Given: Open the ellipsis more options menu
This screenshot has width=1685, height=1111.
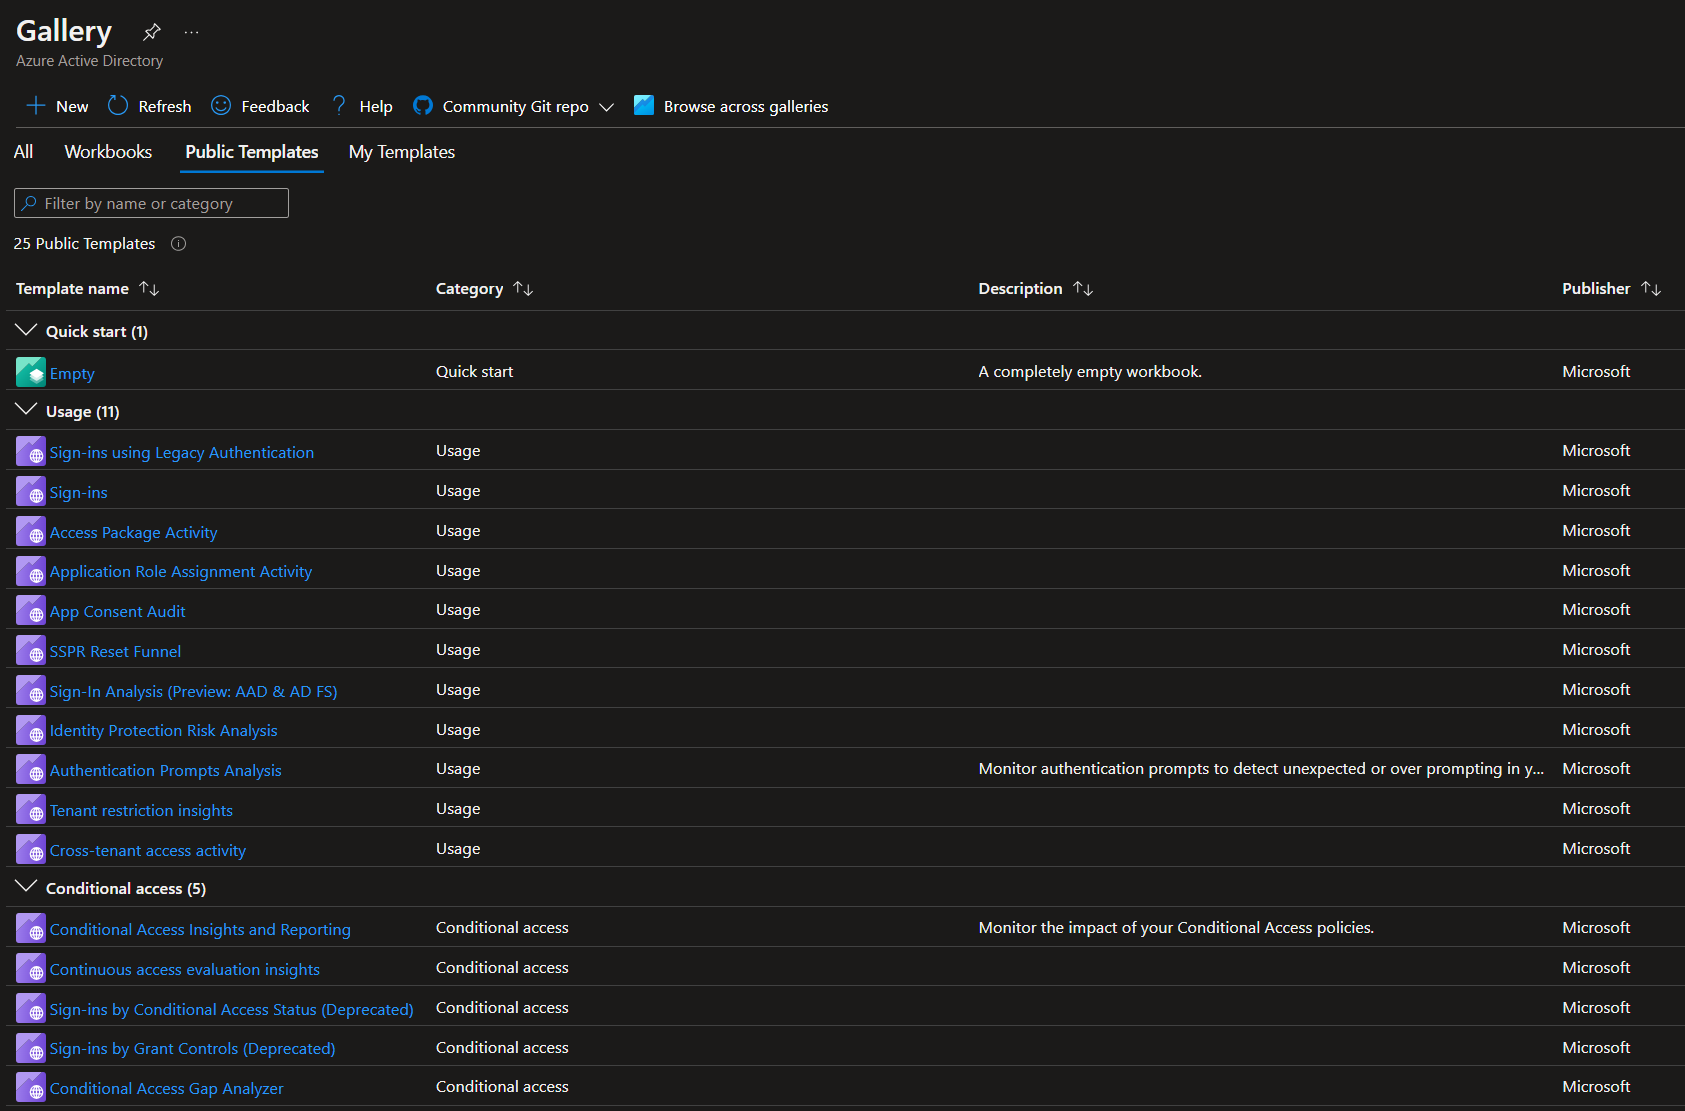Looking at the screenshot, I should [x=191, y=32].
